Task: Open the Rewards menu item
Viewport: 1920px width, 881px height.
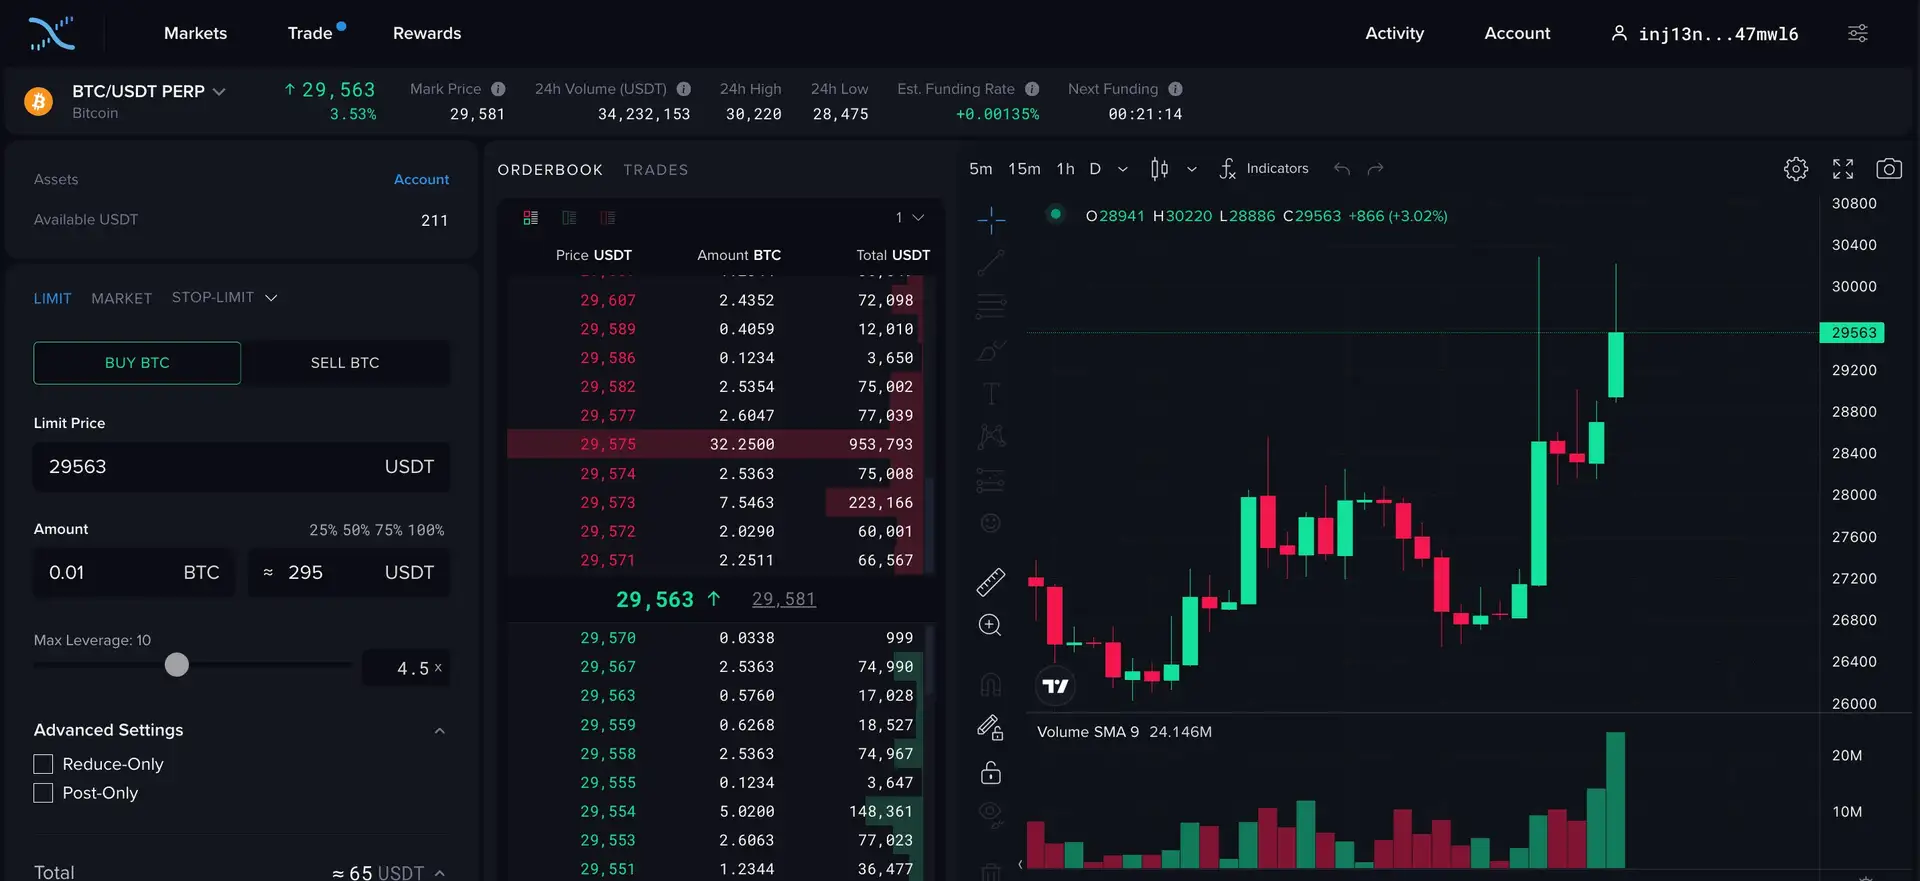Action: tap(427, 34)
